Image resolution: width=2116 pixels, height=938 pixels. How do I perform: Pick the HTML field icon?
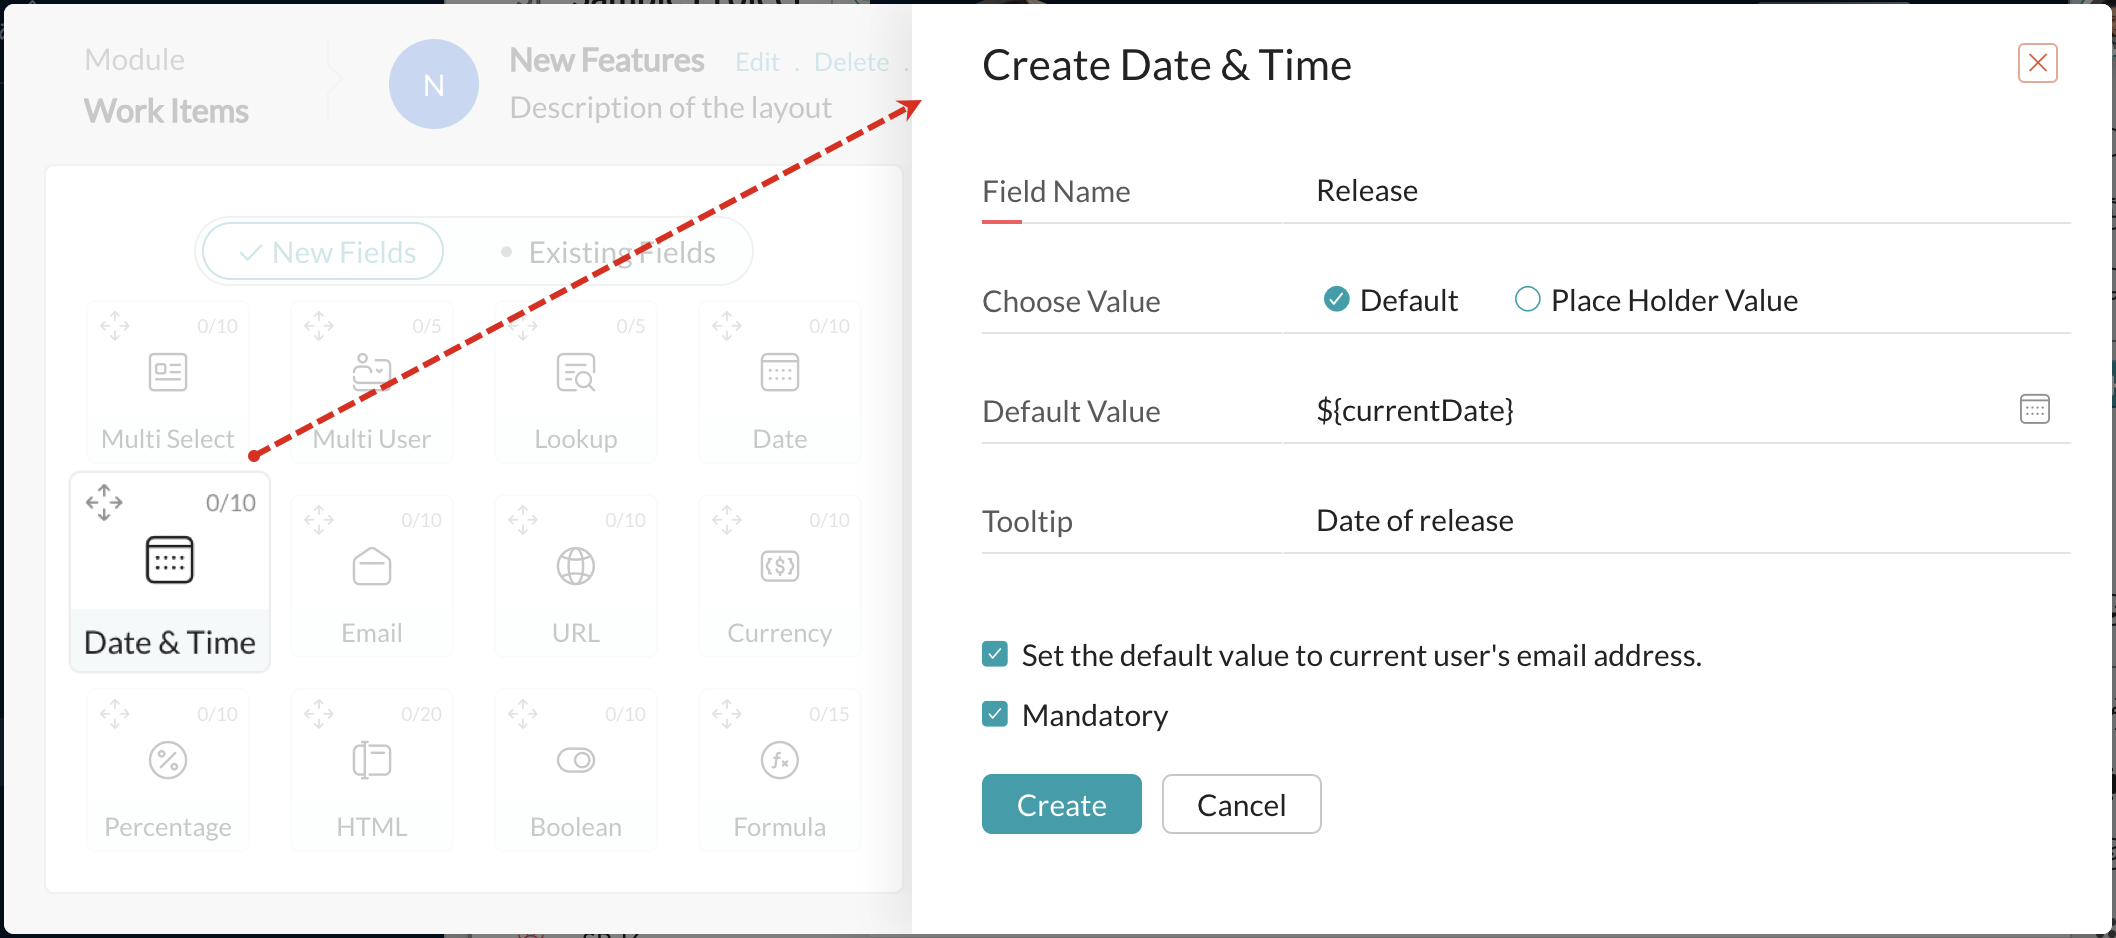[x=372, y=760]
